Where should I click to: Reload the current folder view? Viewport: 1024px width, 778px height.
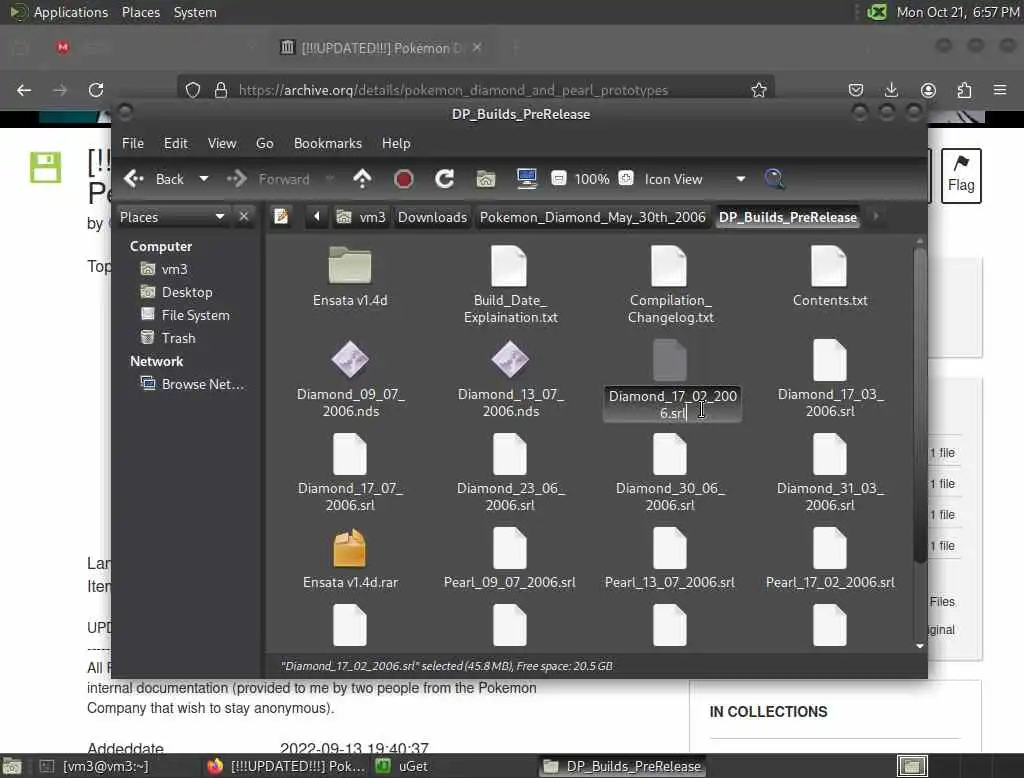445,179
